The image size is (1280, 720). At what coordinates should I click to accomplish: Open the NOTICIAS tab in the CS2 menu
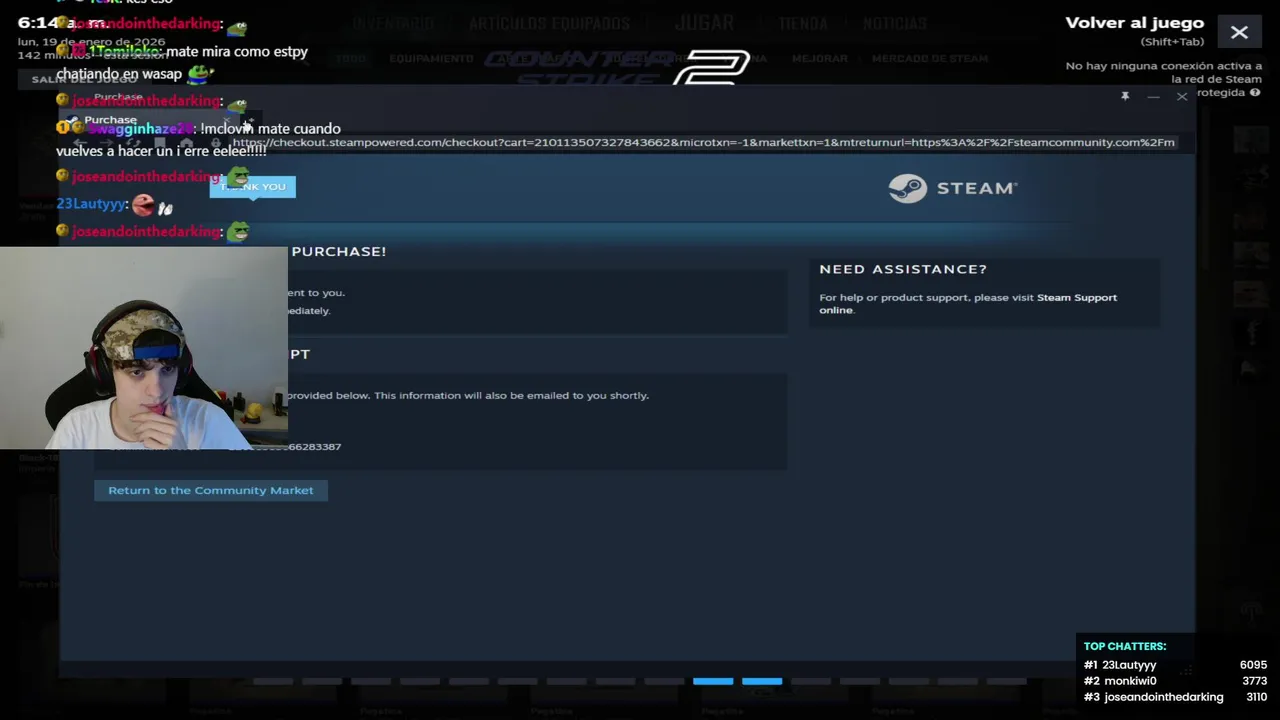[x=895, y=23]
